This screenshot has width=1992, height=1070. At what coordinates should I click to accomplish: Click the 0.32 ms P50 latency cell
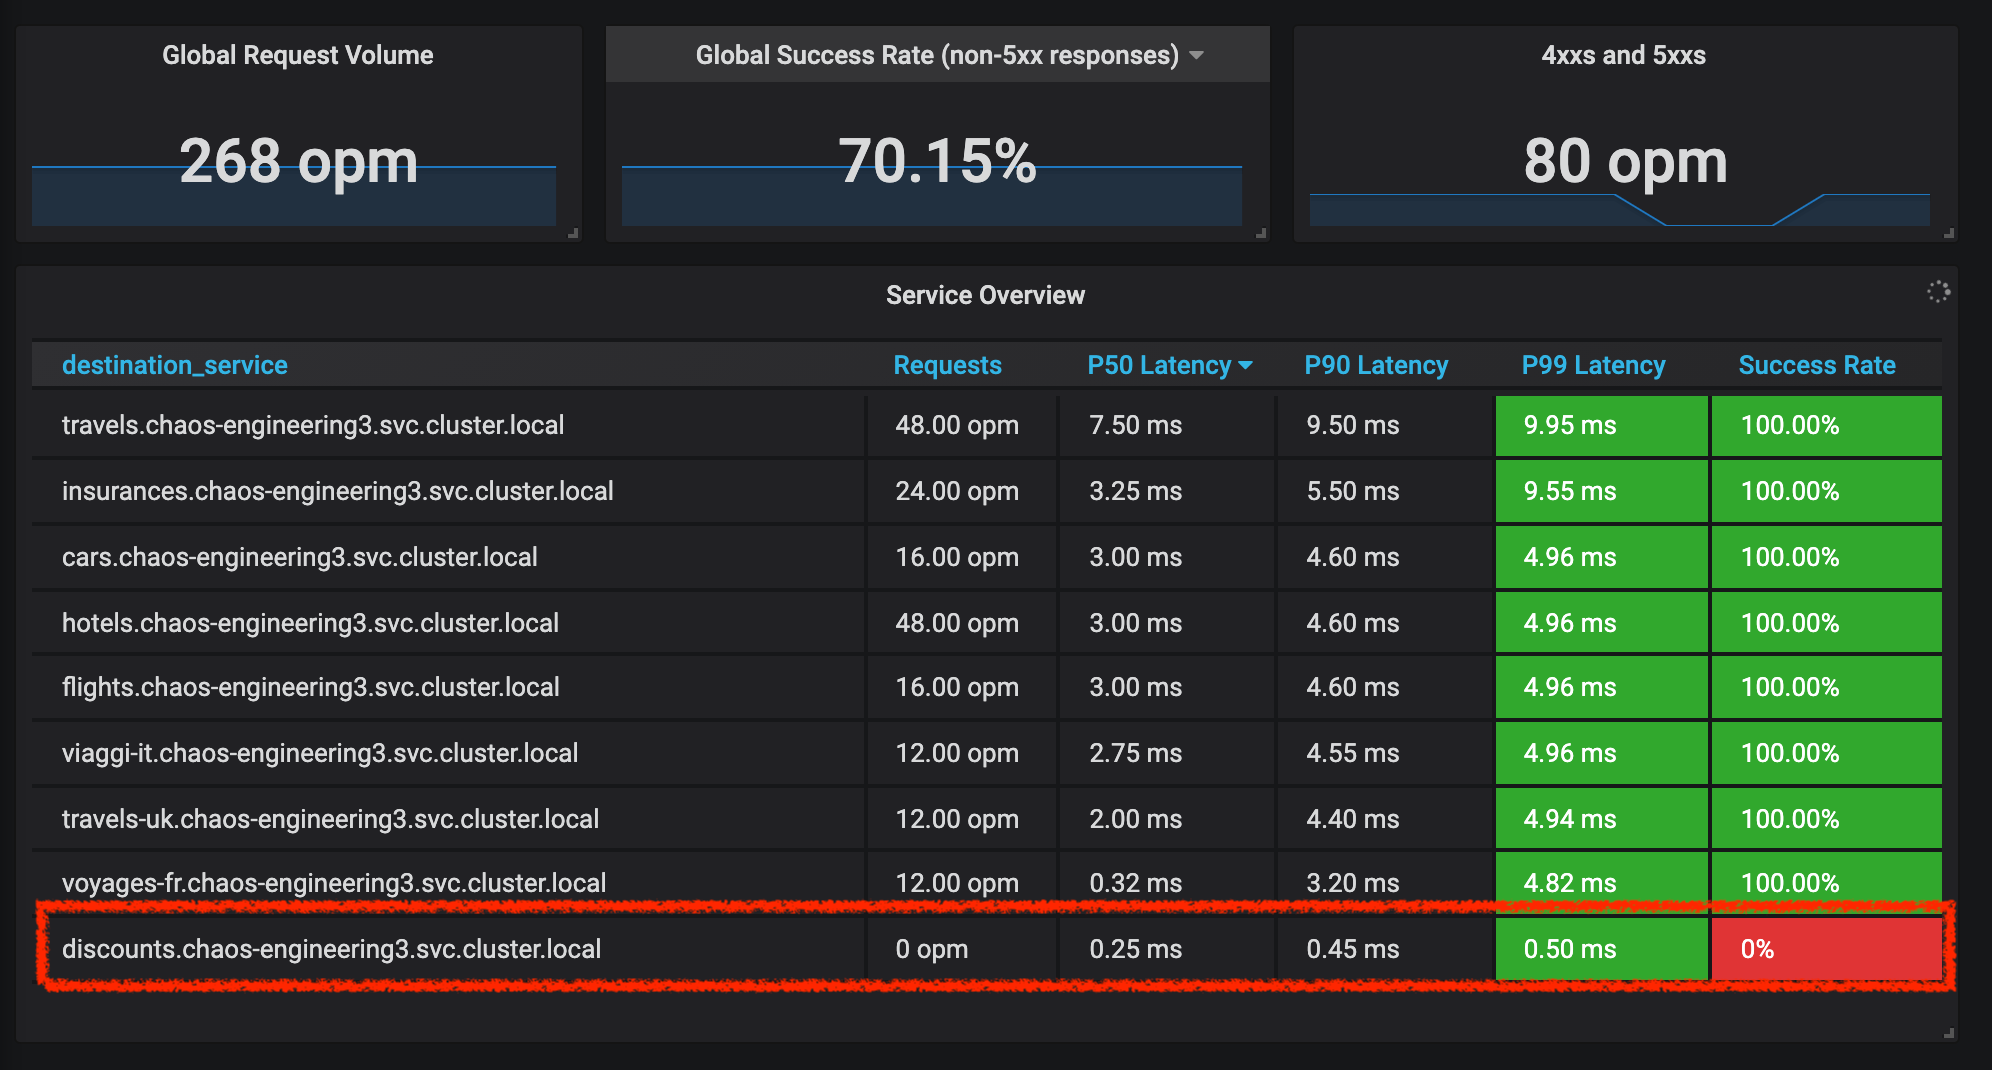[x=1167, y=883]
